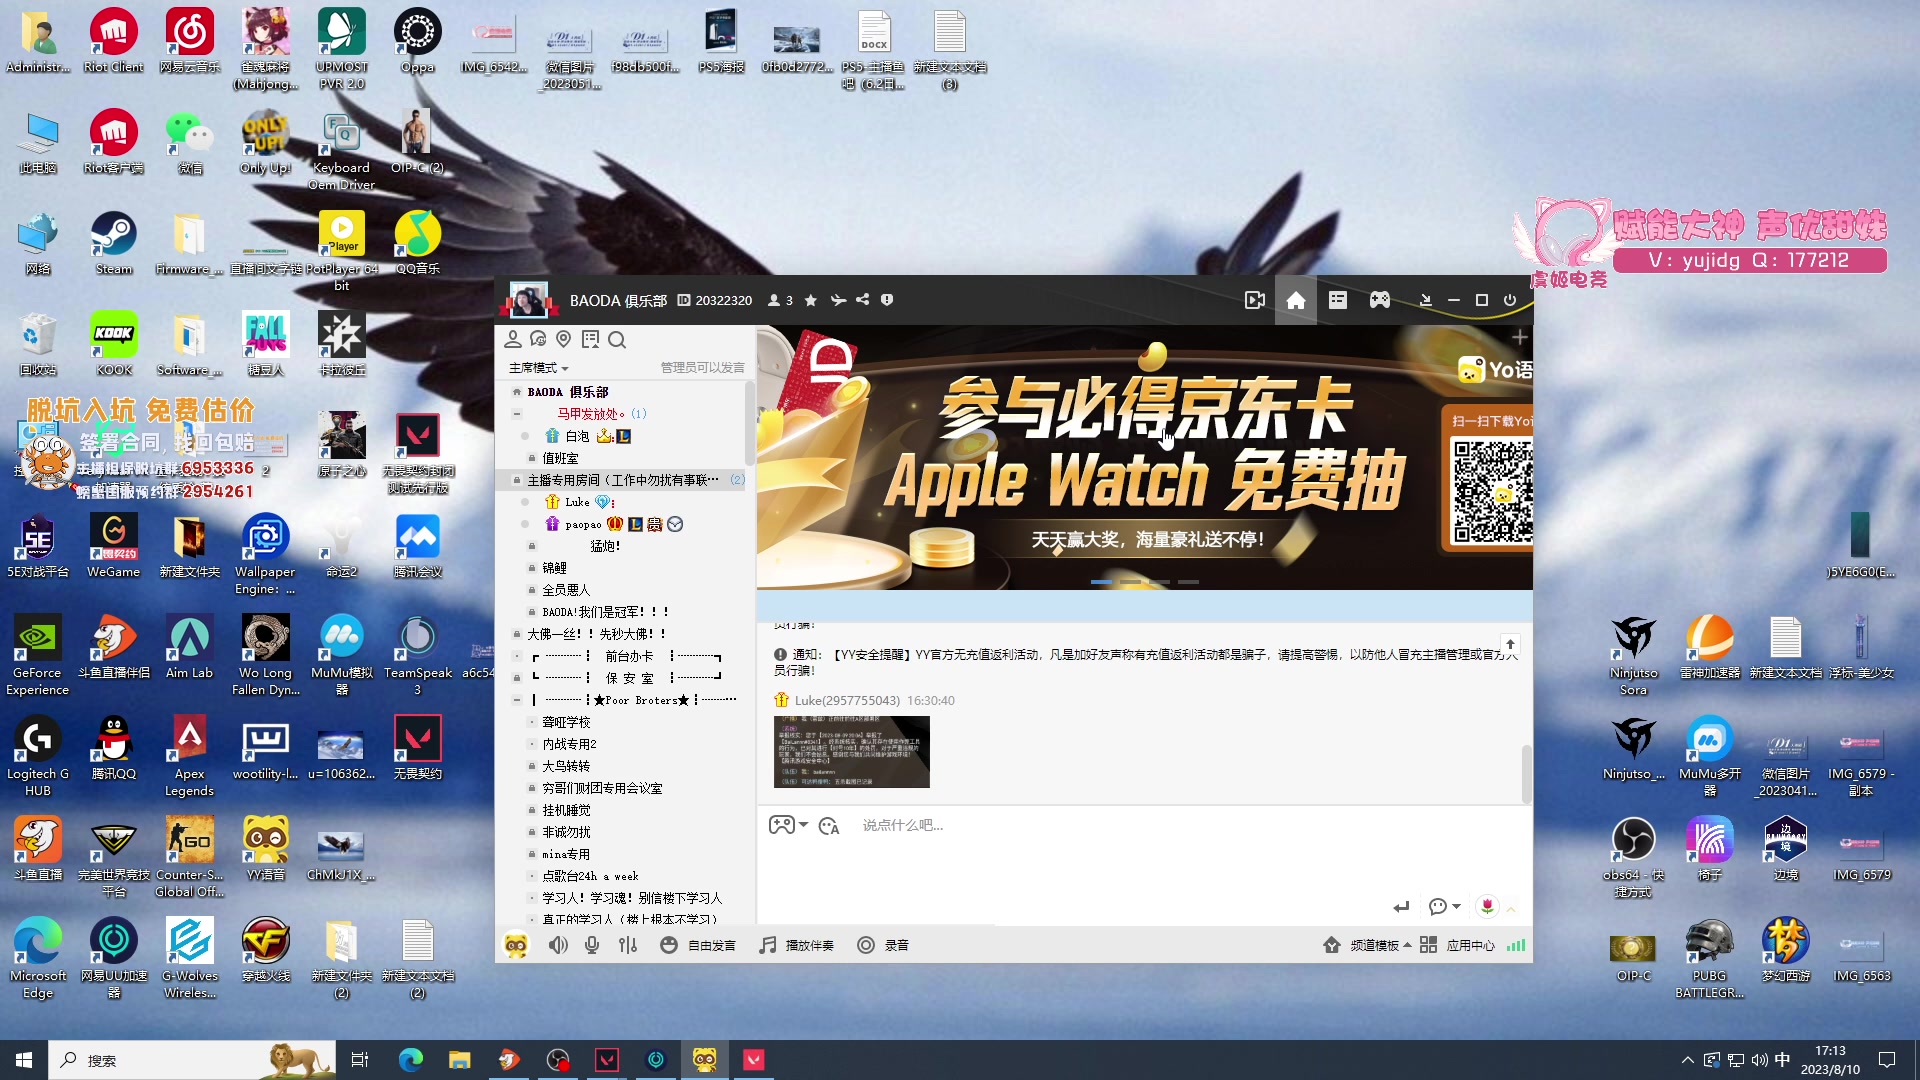This screenshot has width=1920, height=1080.
Task: Click the plus button beside the banner
Action: point(1521,337)
